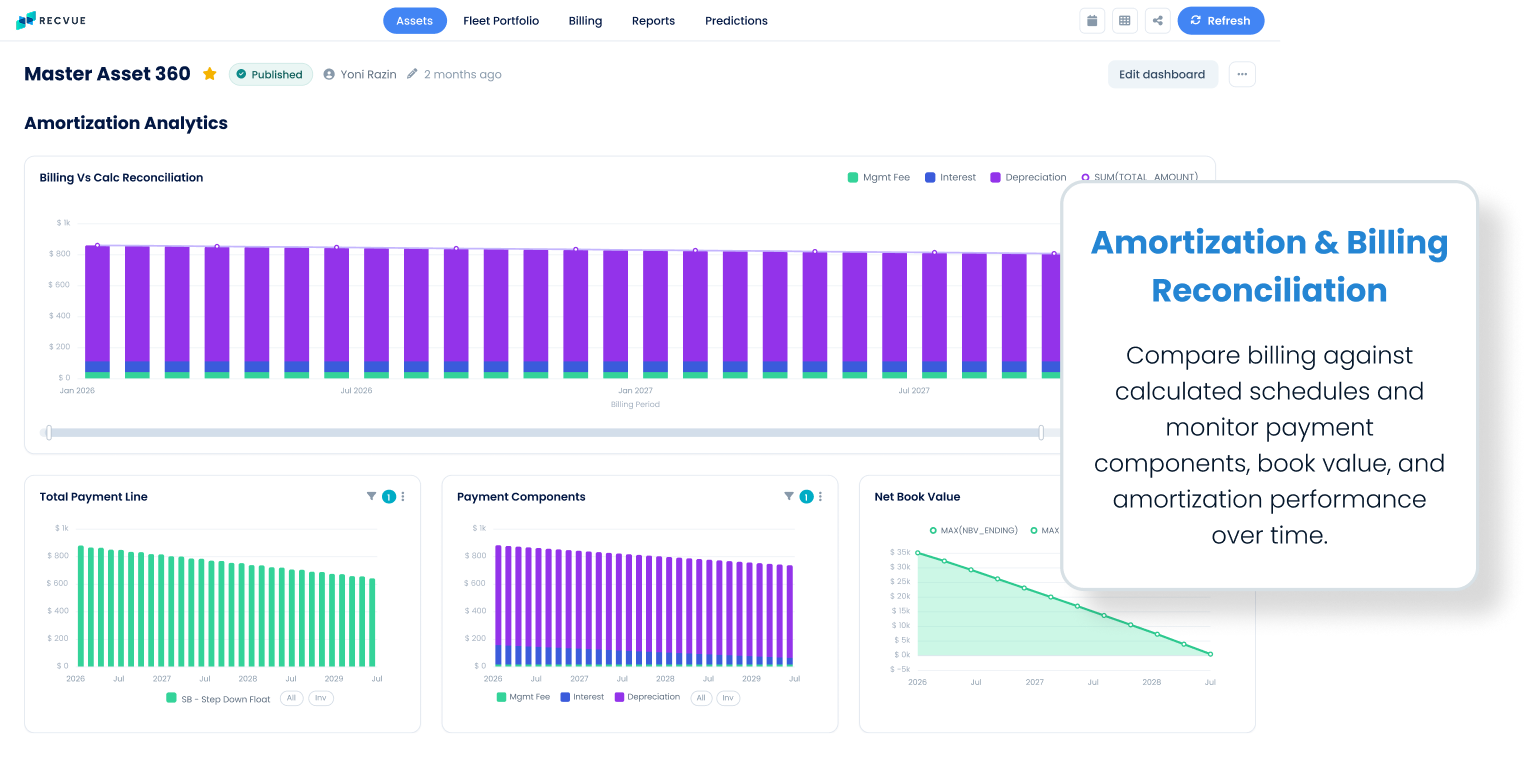
Task: Click the first data point on Net Book Value line
Action: 918,553
